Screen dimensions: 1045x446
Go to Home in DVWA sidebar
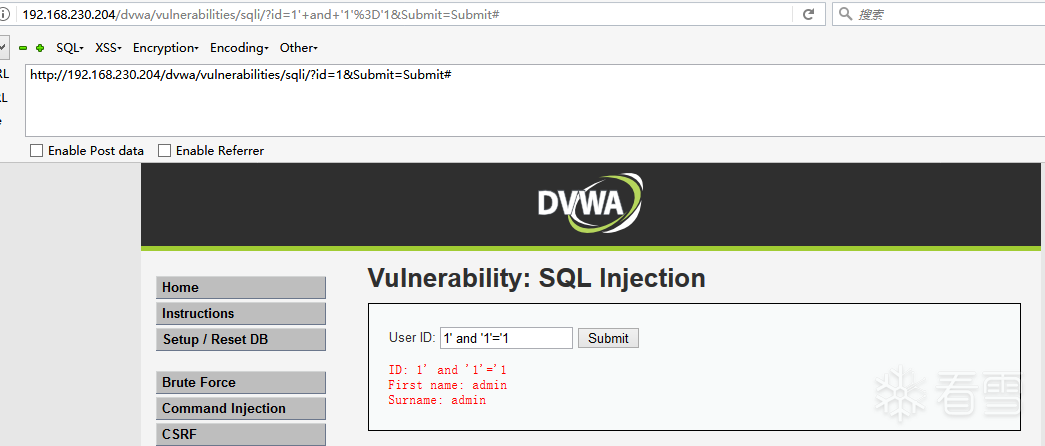[x=241, y=288]
